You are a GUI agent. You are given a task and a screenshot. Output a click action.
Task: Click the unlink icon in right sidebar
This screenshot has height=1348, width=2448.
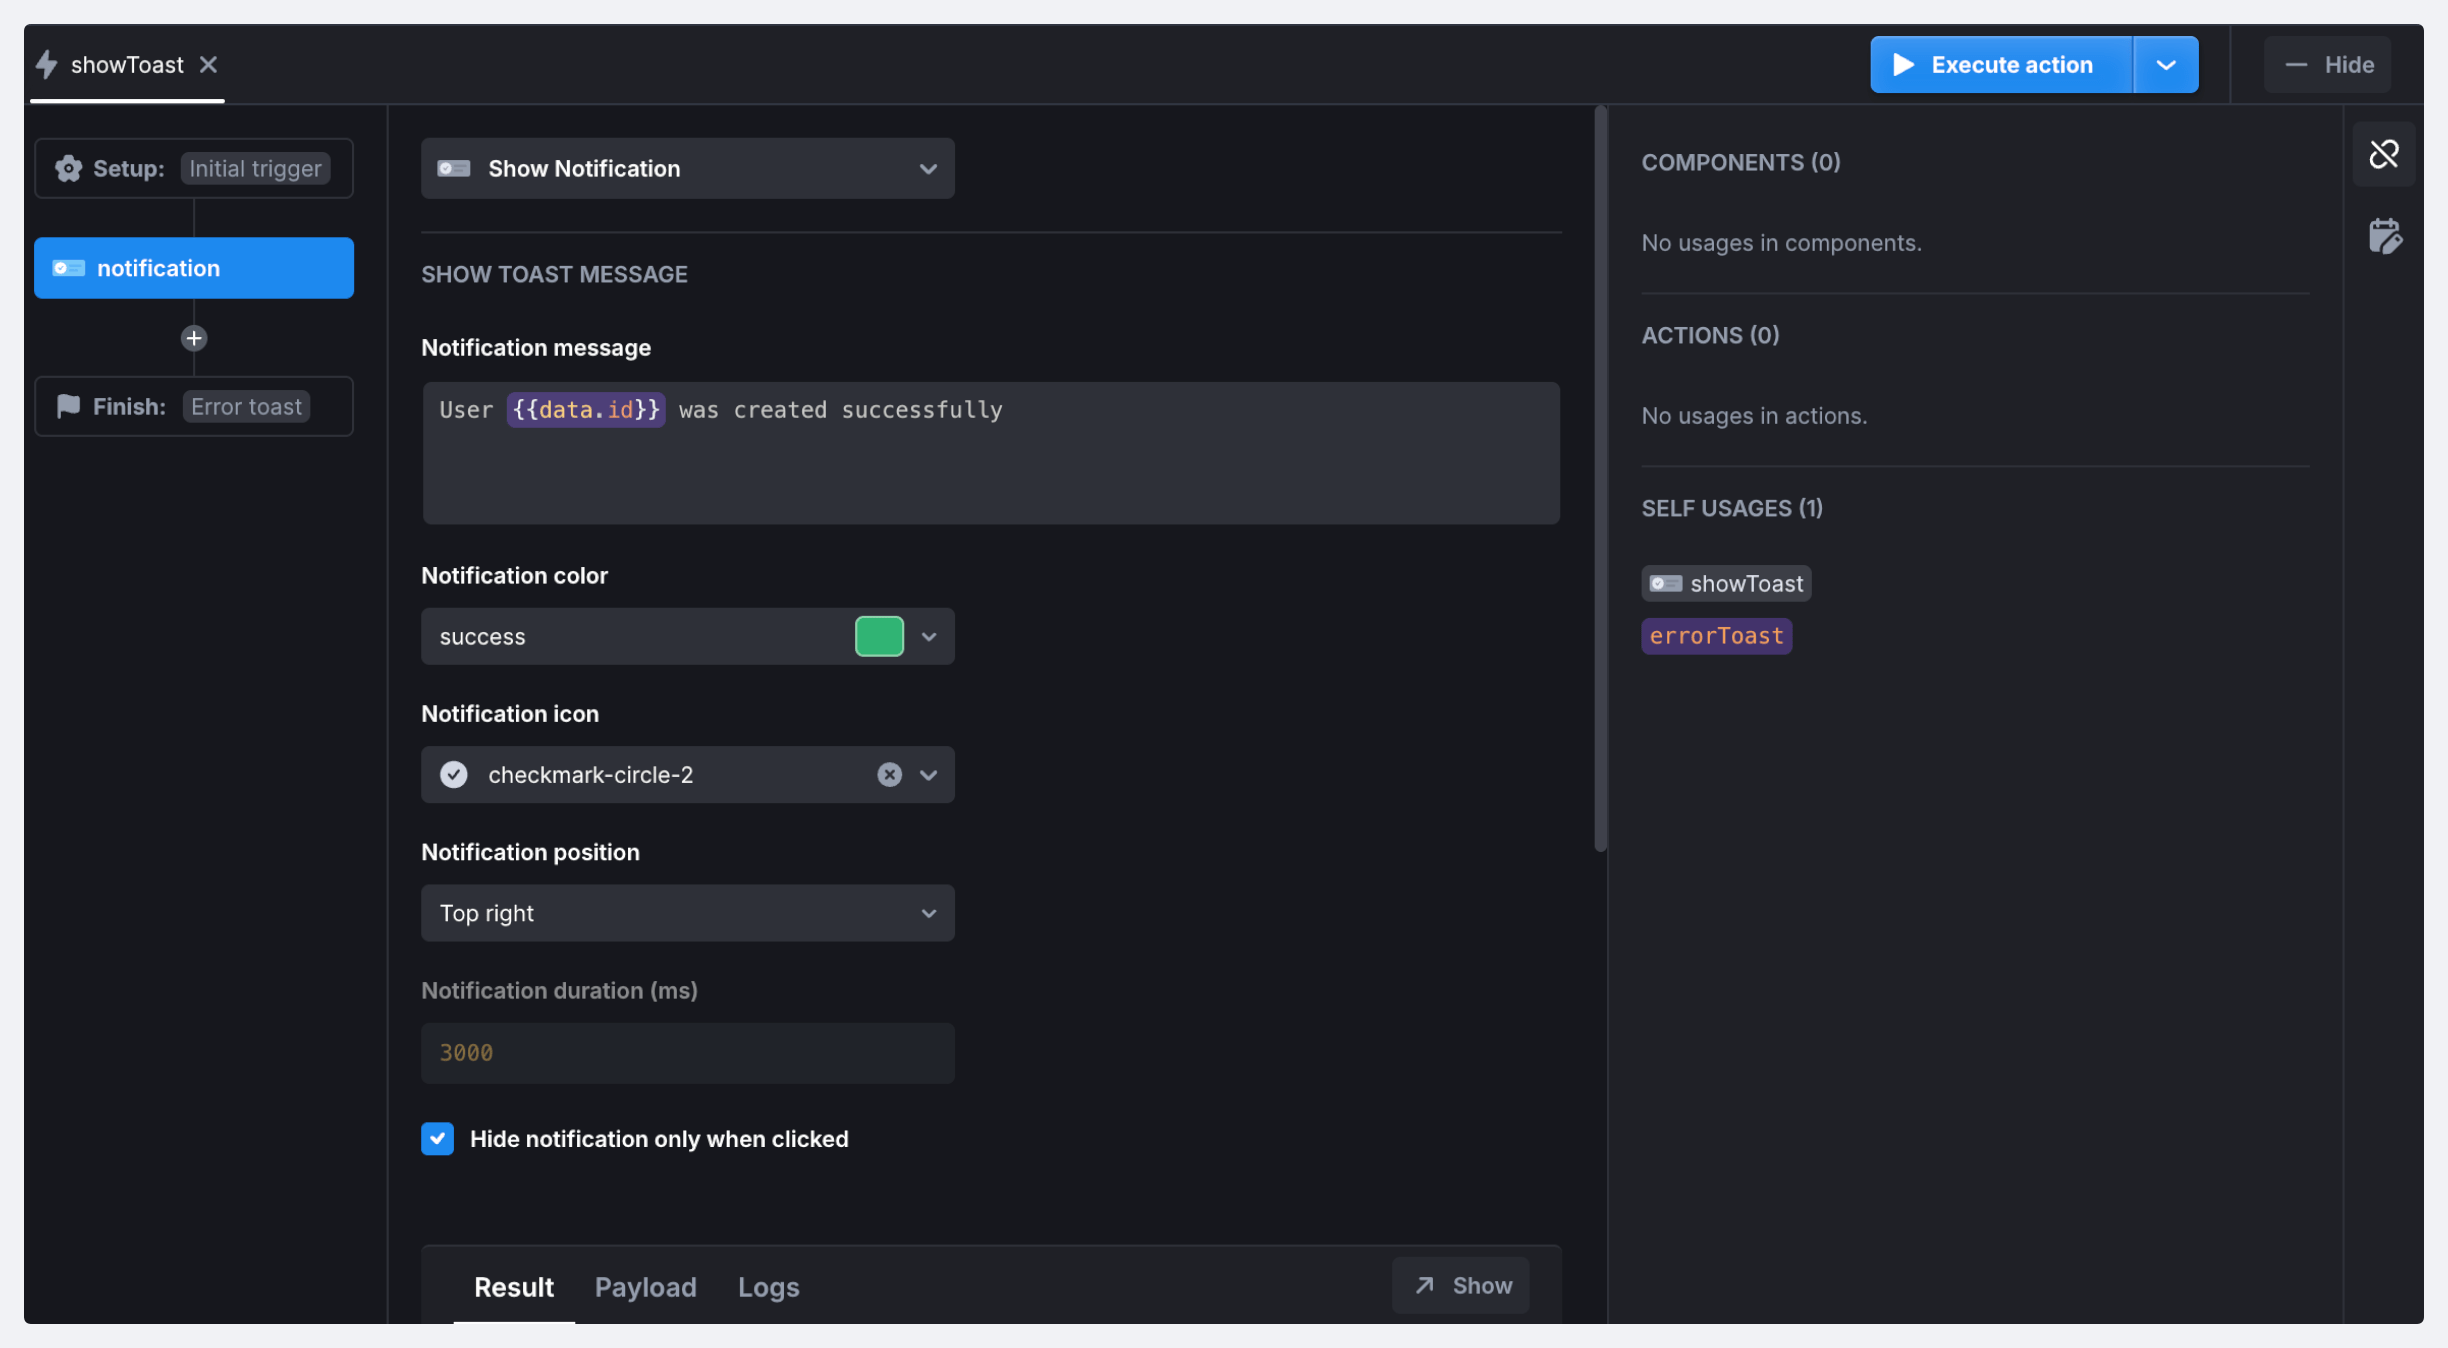[x=2384, y=154]
